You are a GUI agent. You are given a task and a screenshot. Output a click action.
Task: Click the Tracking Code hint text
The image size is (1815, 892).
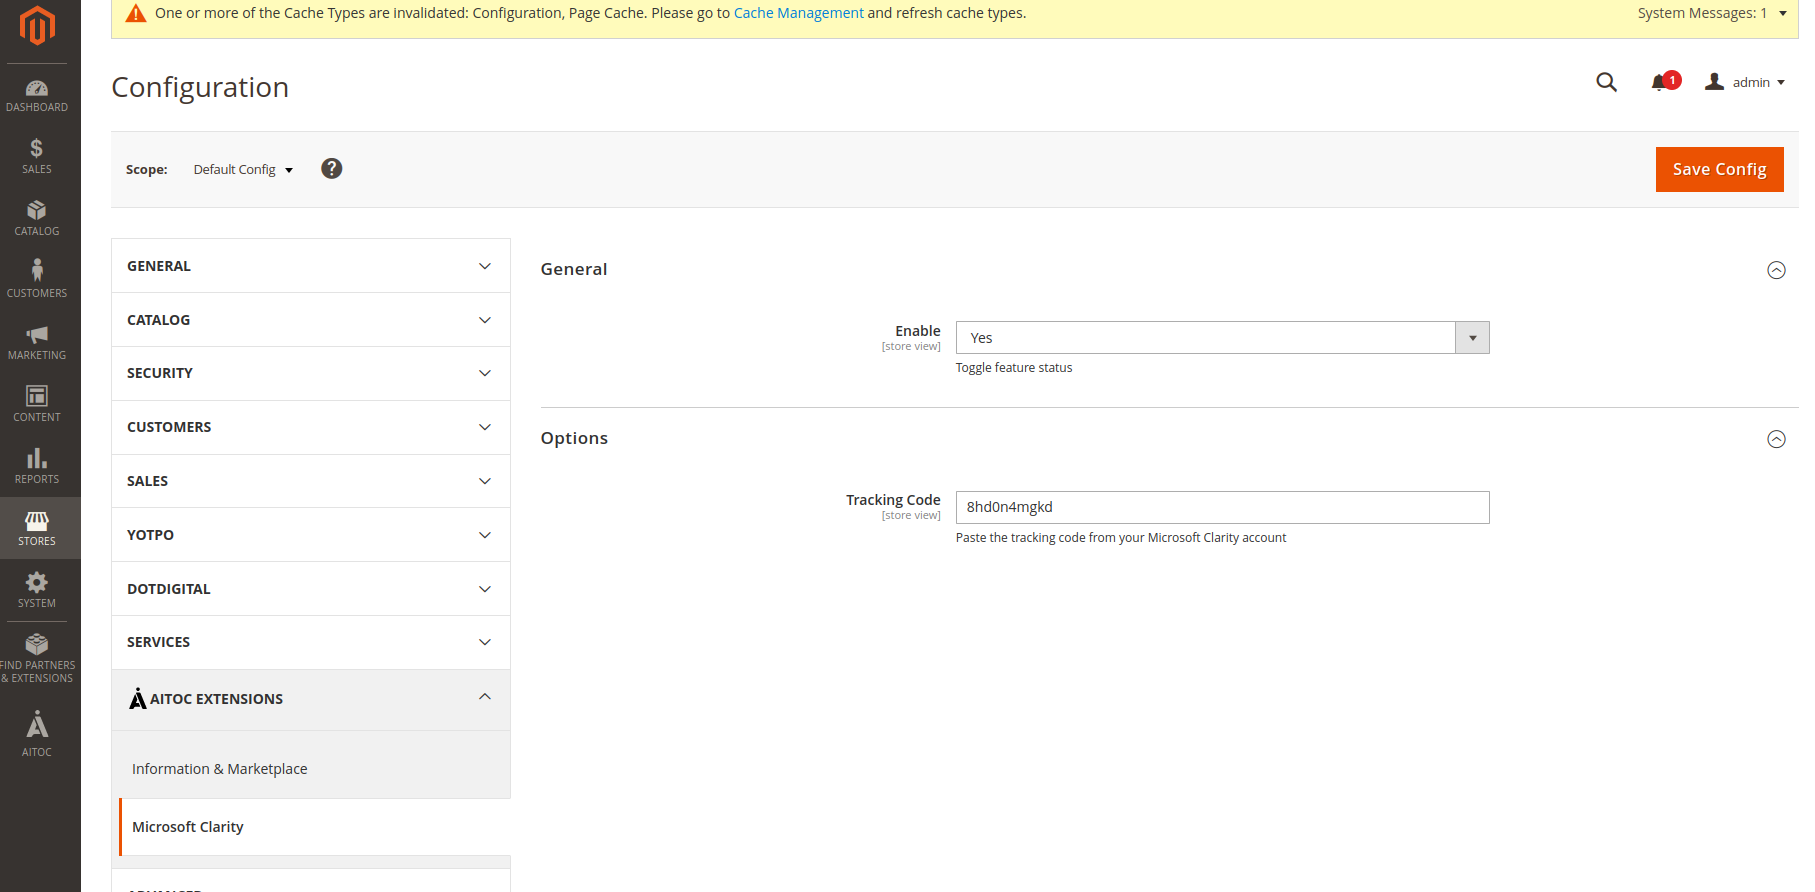tap(1120, 538)
